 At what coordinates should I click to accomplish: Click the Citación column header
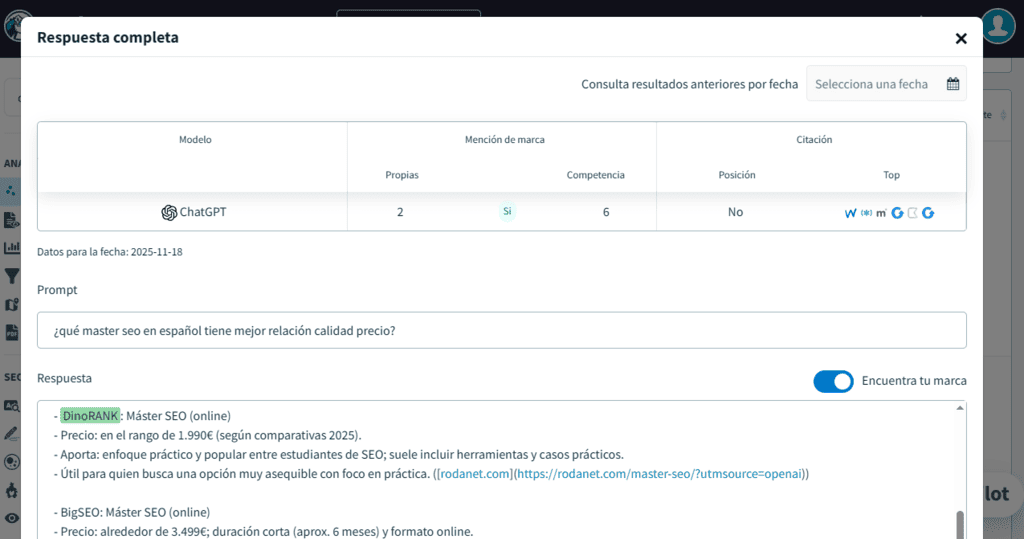pyautogui.click(x=814, y=139)
